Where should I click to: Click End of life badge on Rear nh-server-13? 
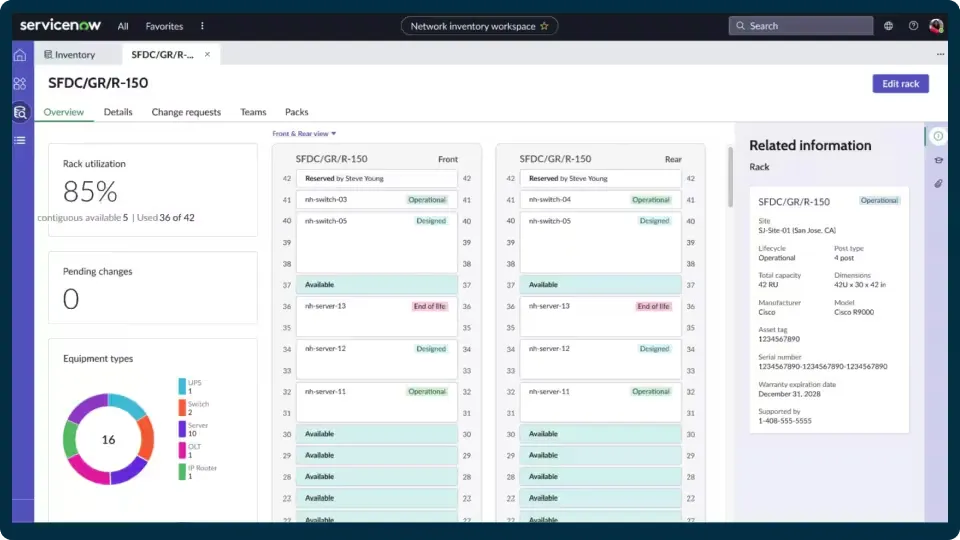pyautogui.click(x=653, y=306)
